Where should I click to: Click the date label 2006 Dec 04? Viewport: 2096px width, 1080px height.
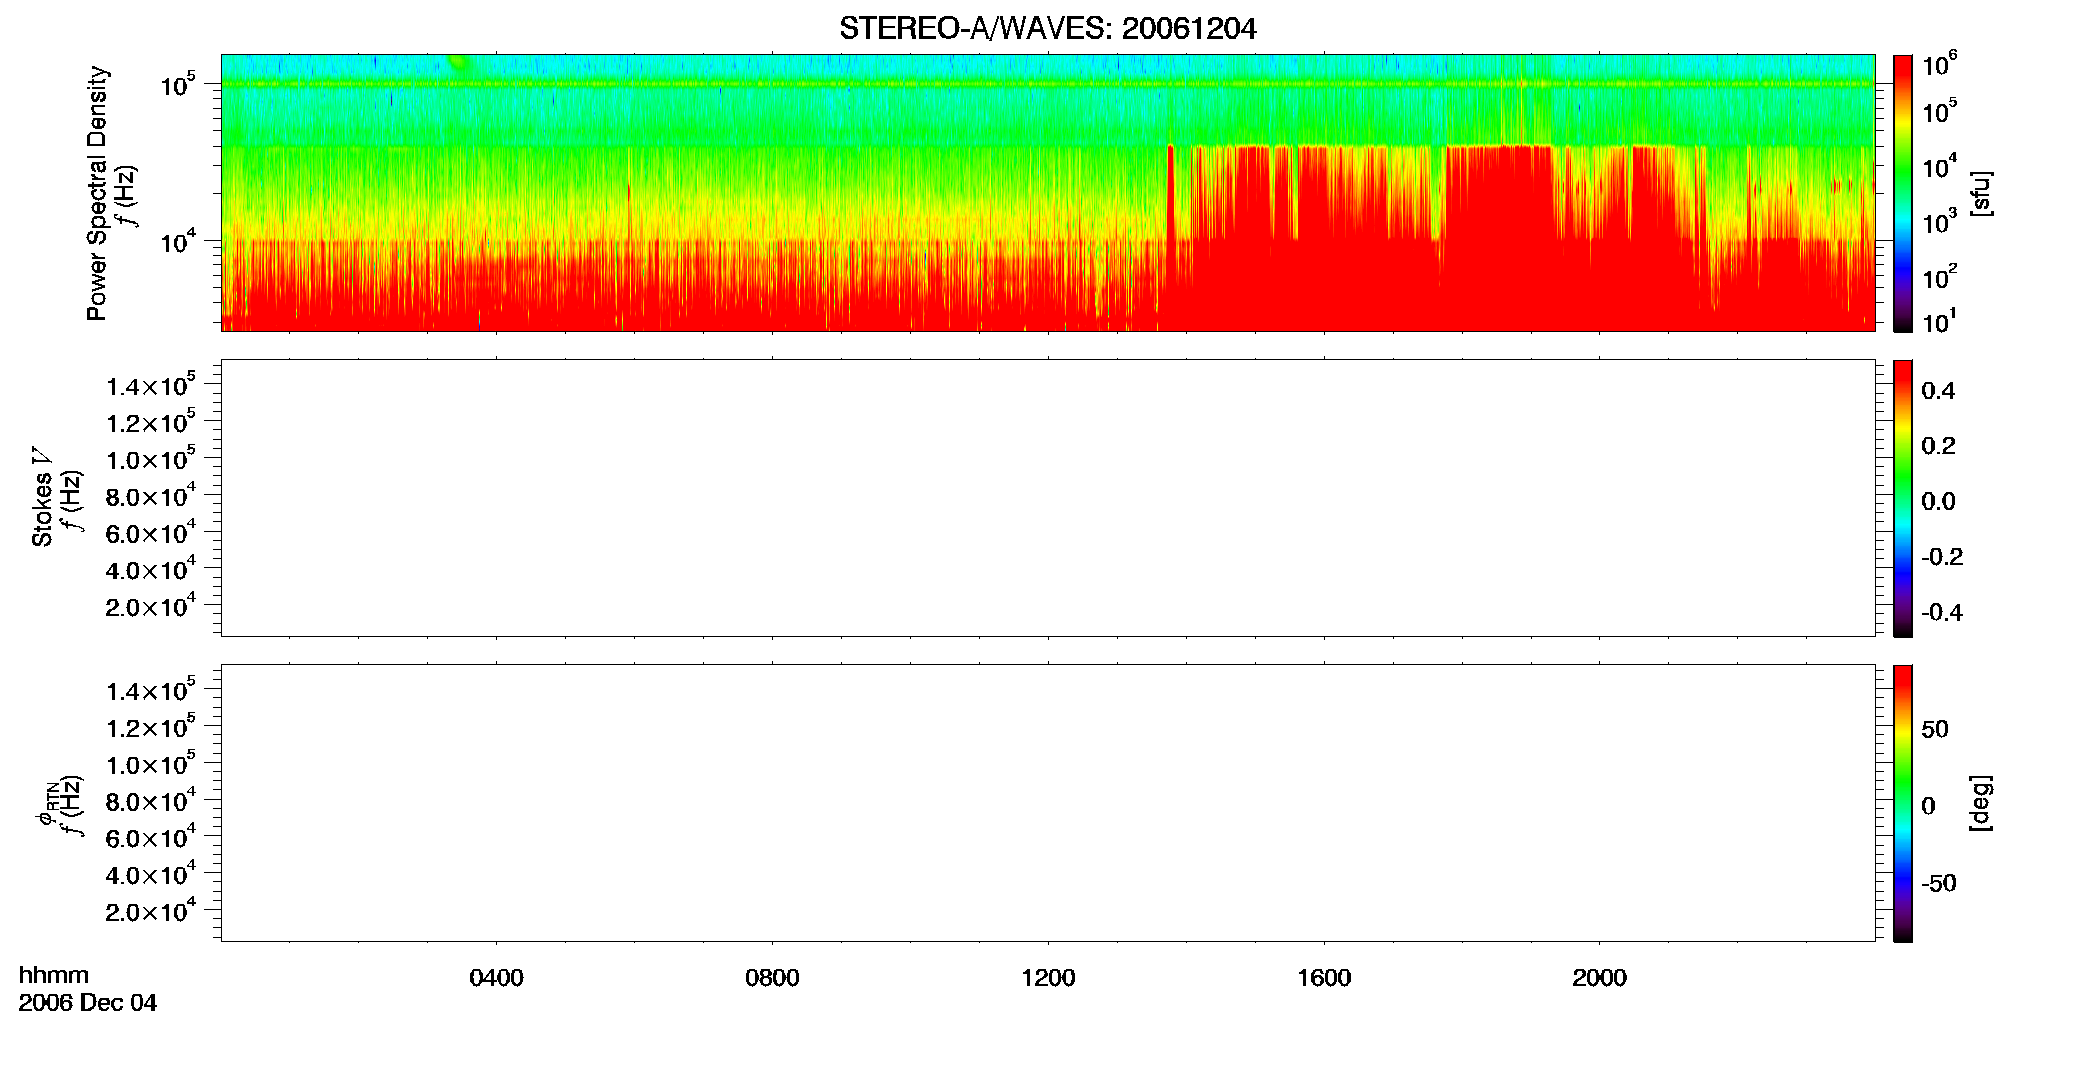pyautogui.click(x=88, y=1003)
